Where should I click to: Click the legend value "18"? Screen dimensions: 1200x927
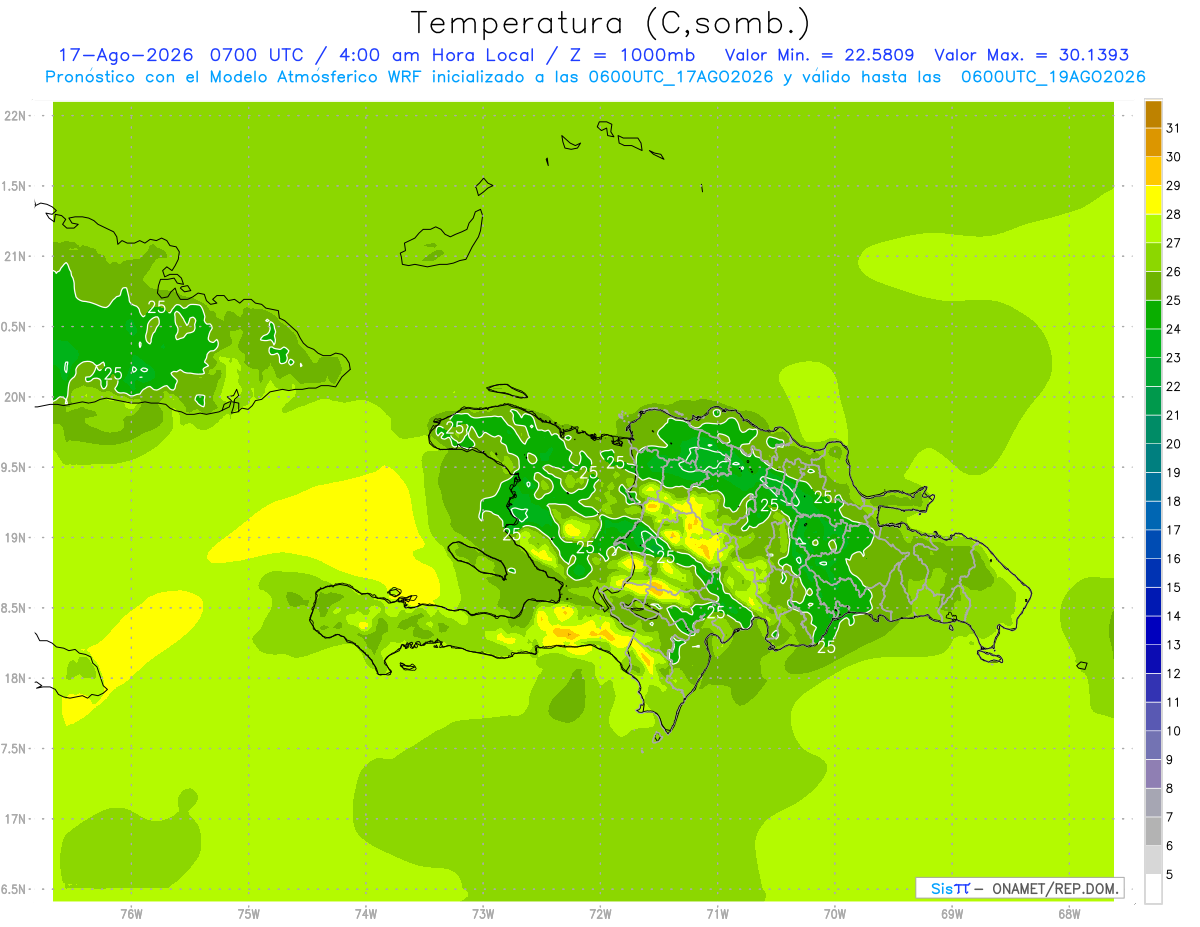point(1173,501)
